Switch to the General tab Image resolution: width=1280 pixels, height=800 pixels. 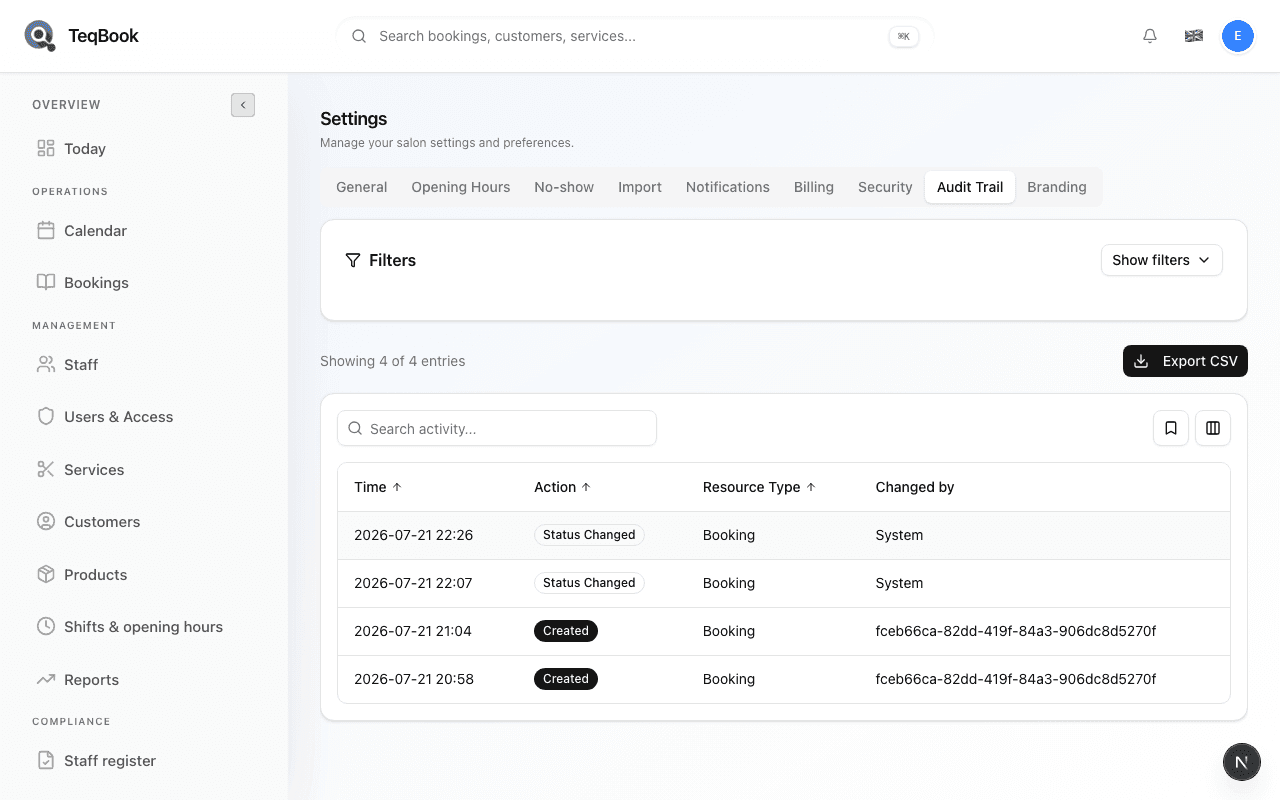tap(362, 187)
